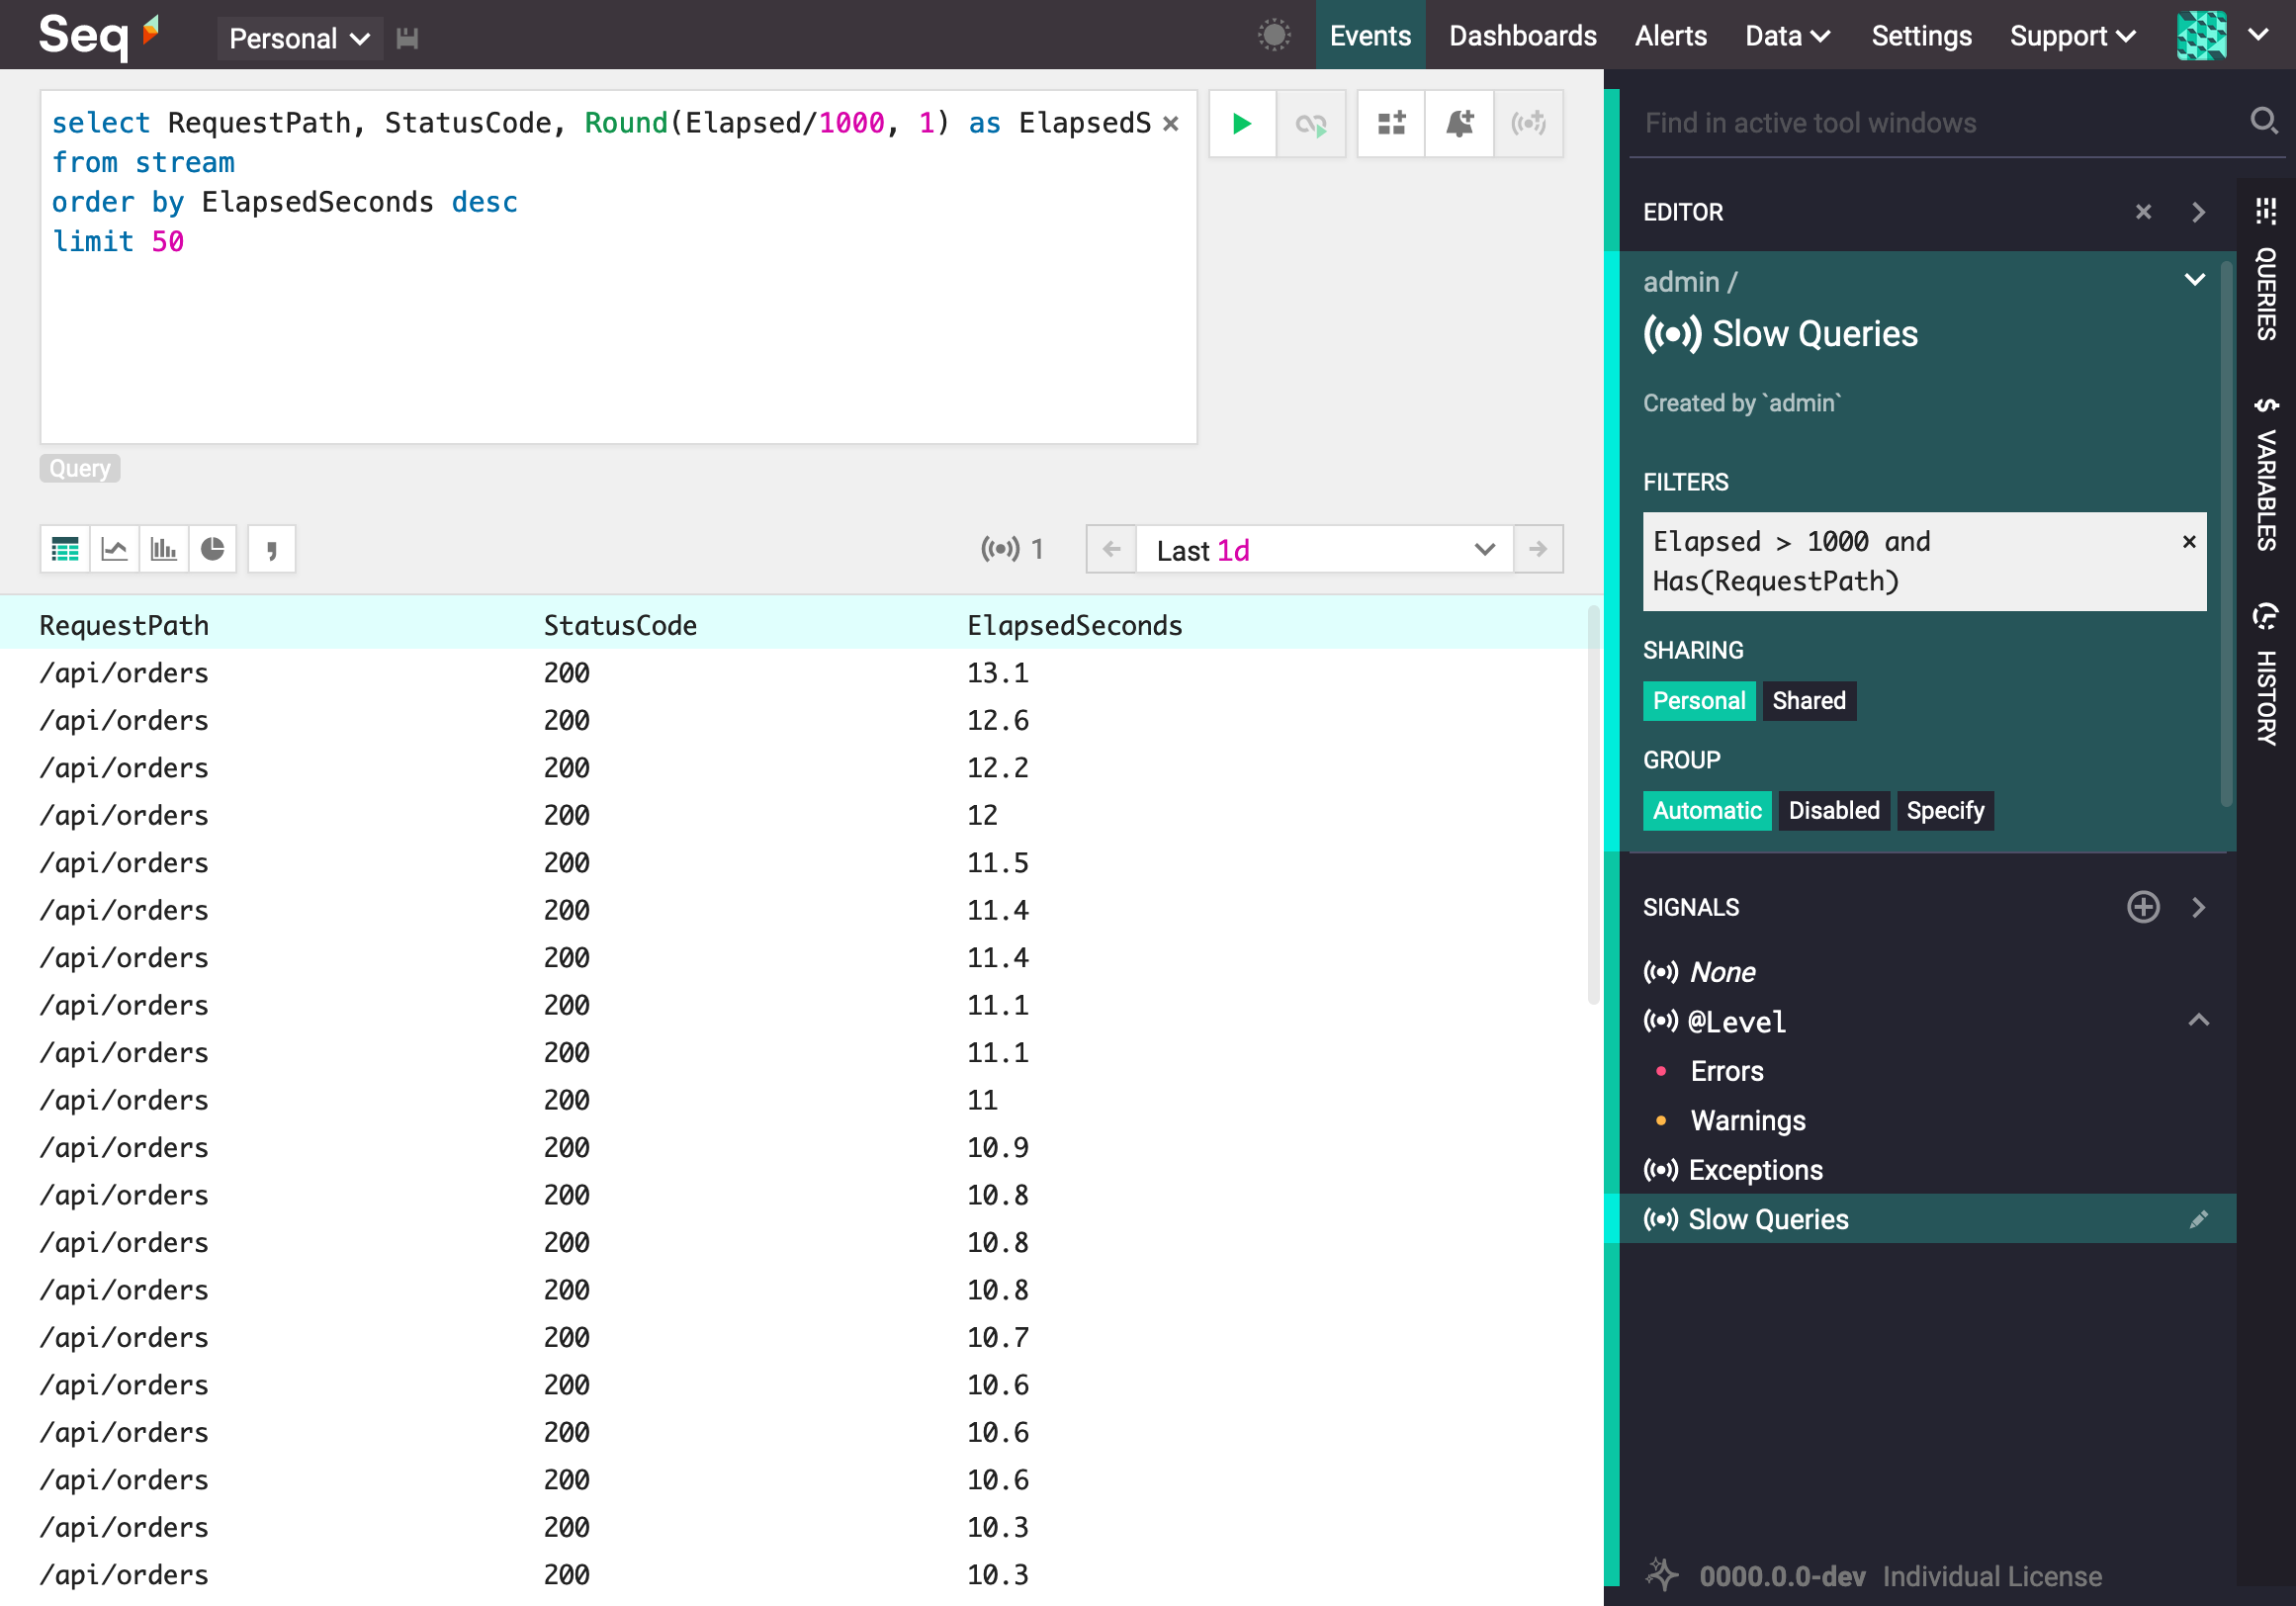Image resolution: width=2296 pixels, height=1606 pixels.
Task: Select the bar chart view icon
Action: click(163, 549)
